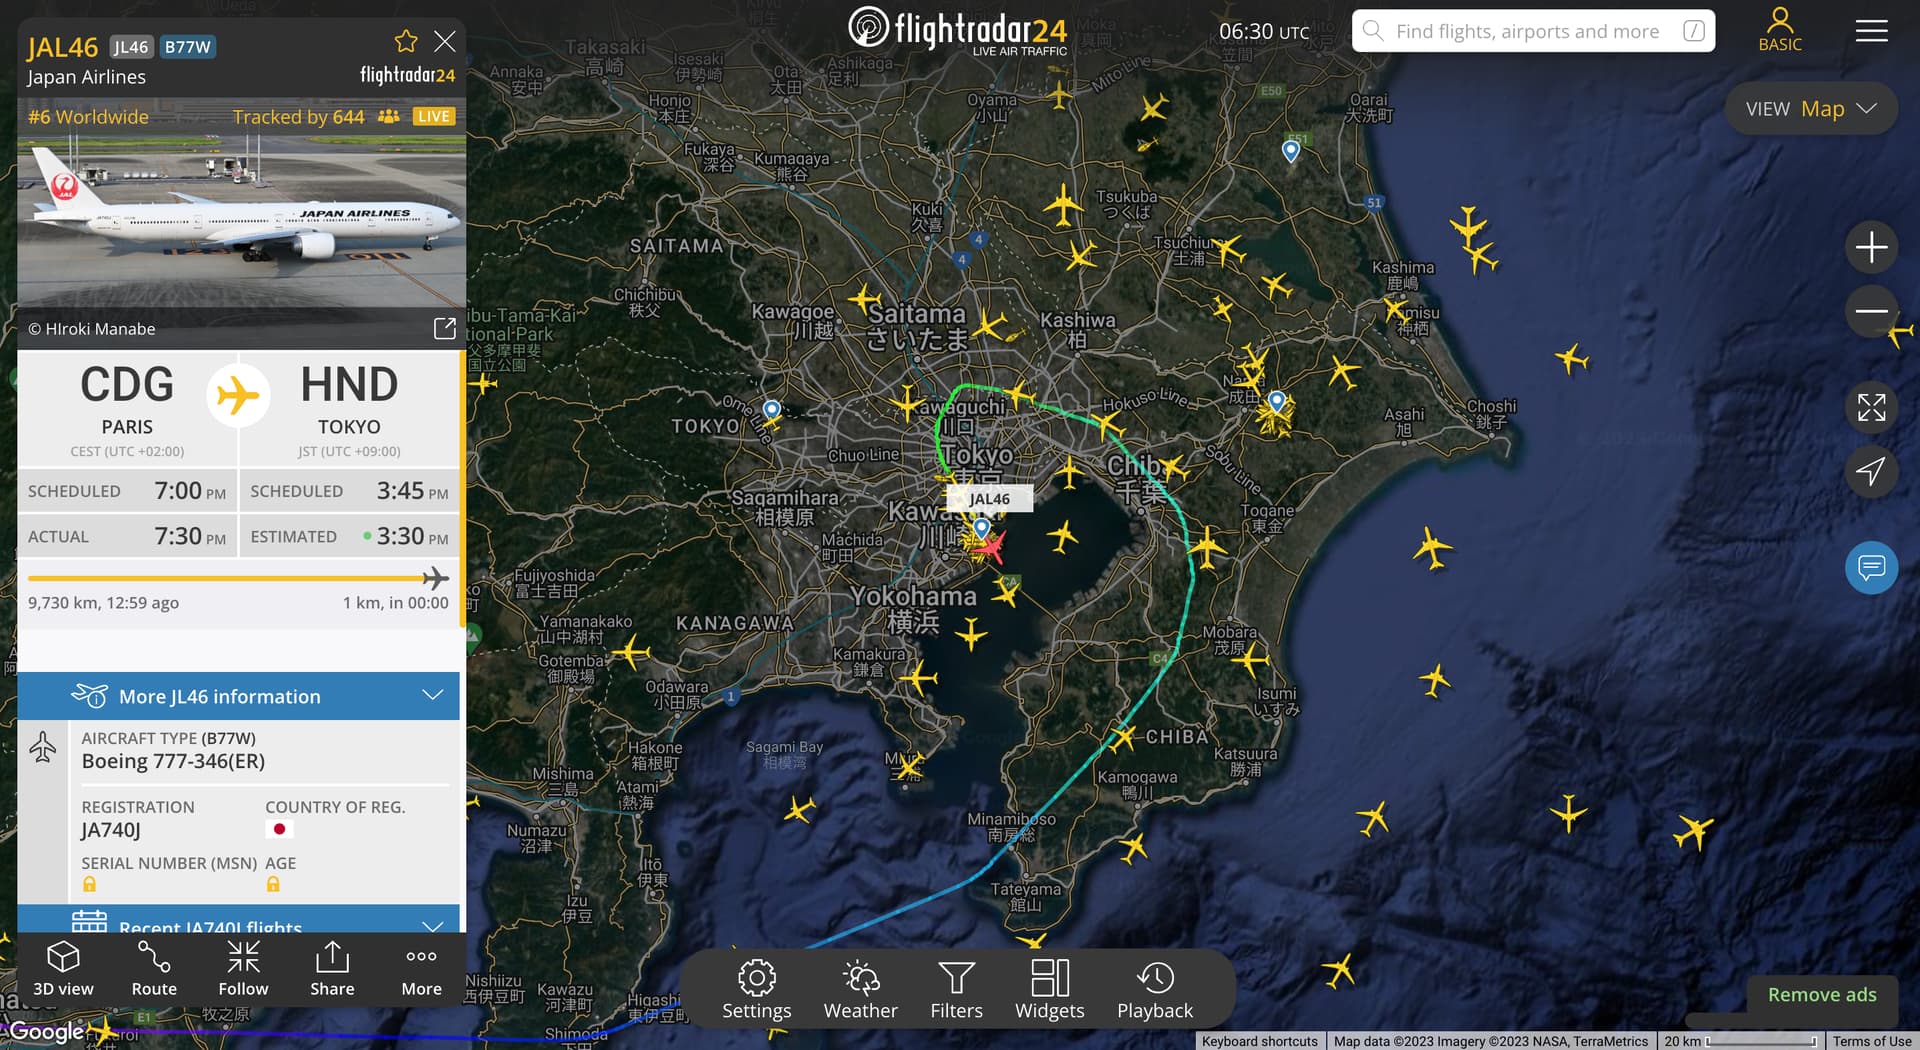1920x1050 pixels.
Task: Click the 06:30 UTC clock
Action: (x=1264, y=31)
